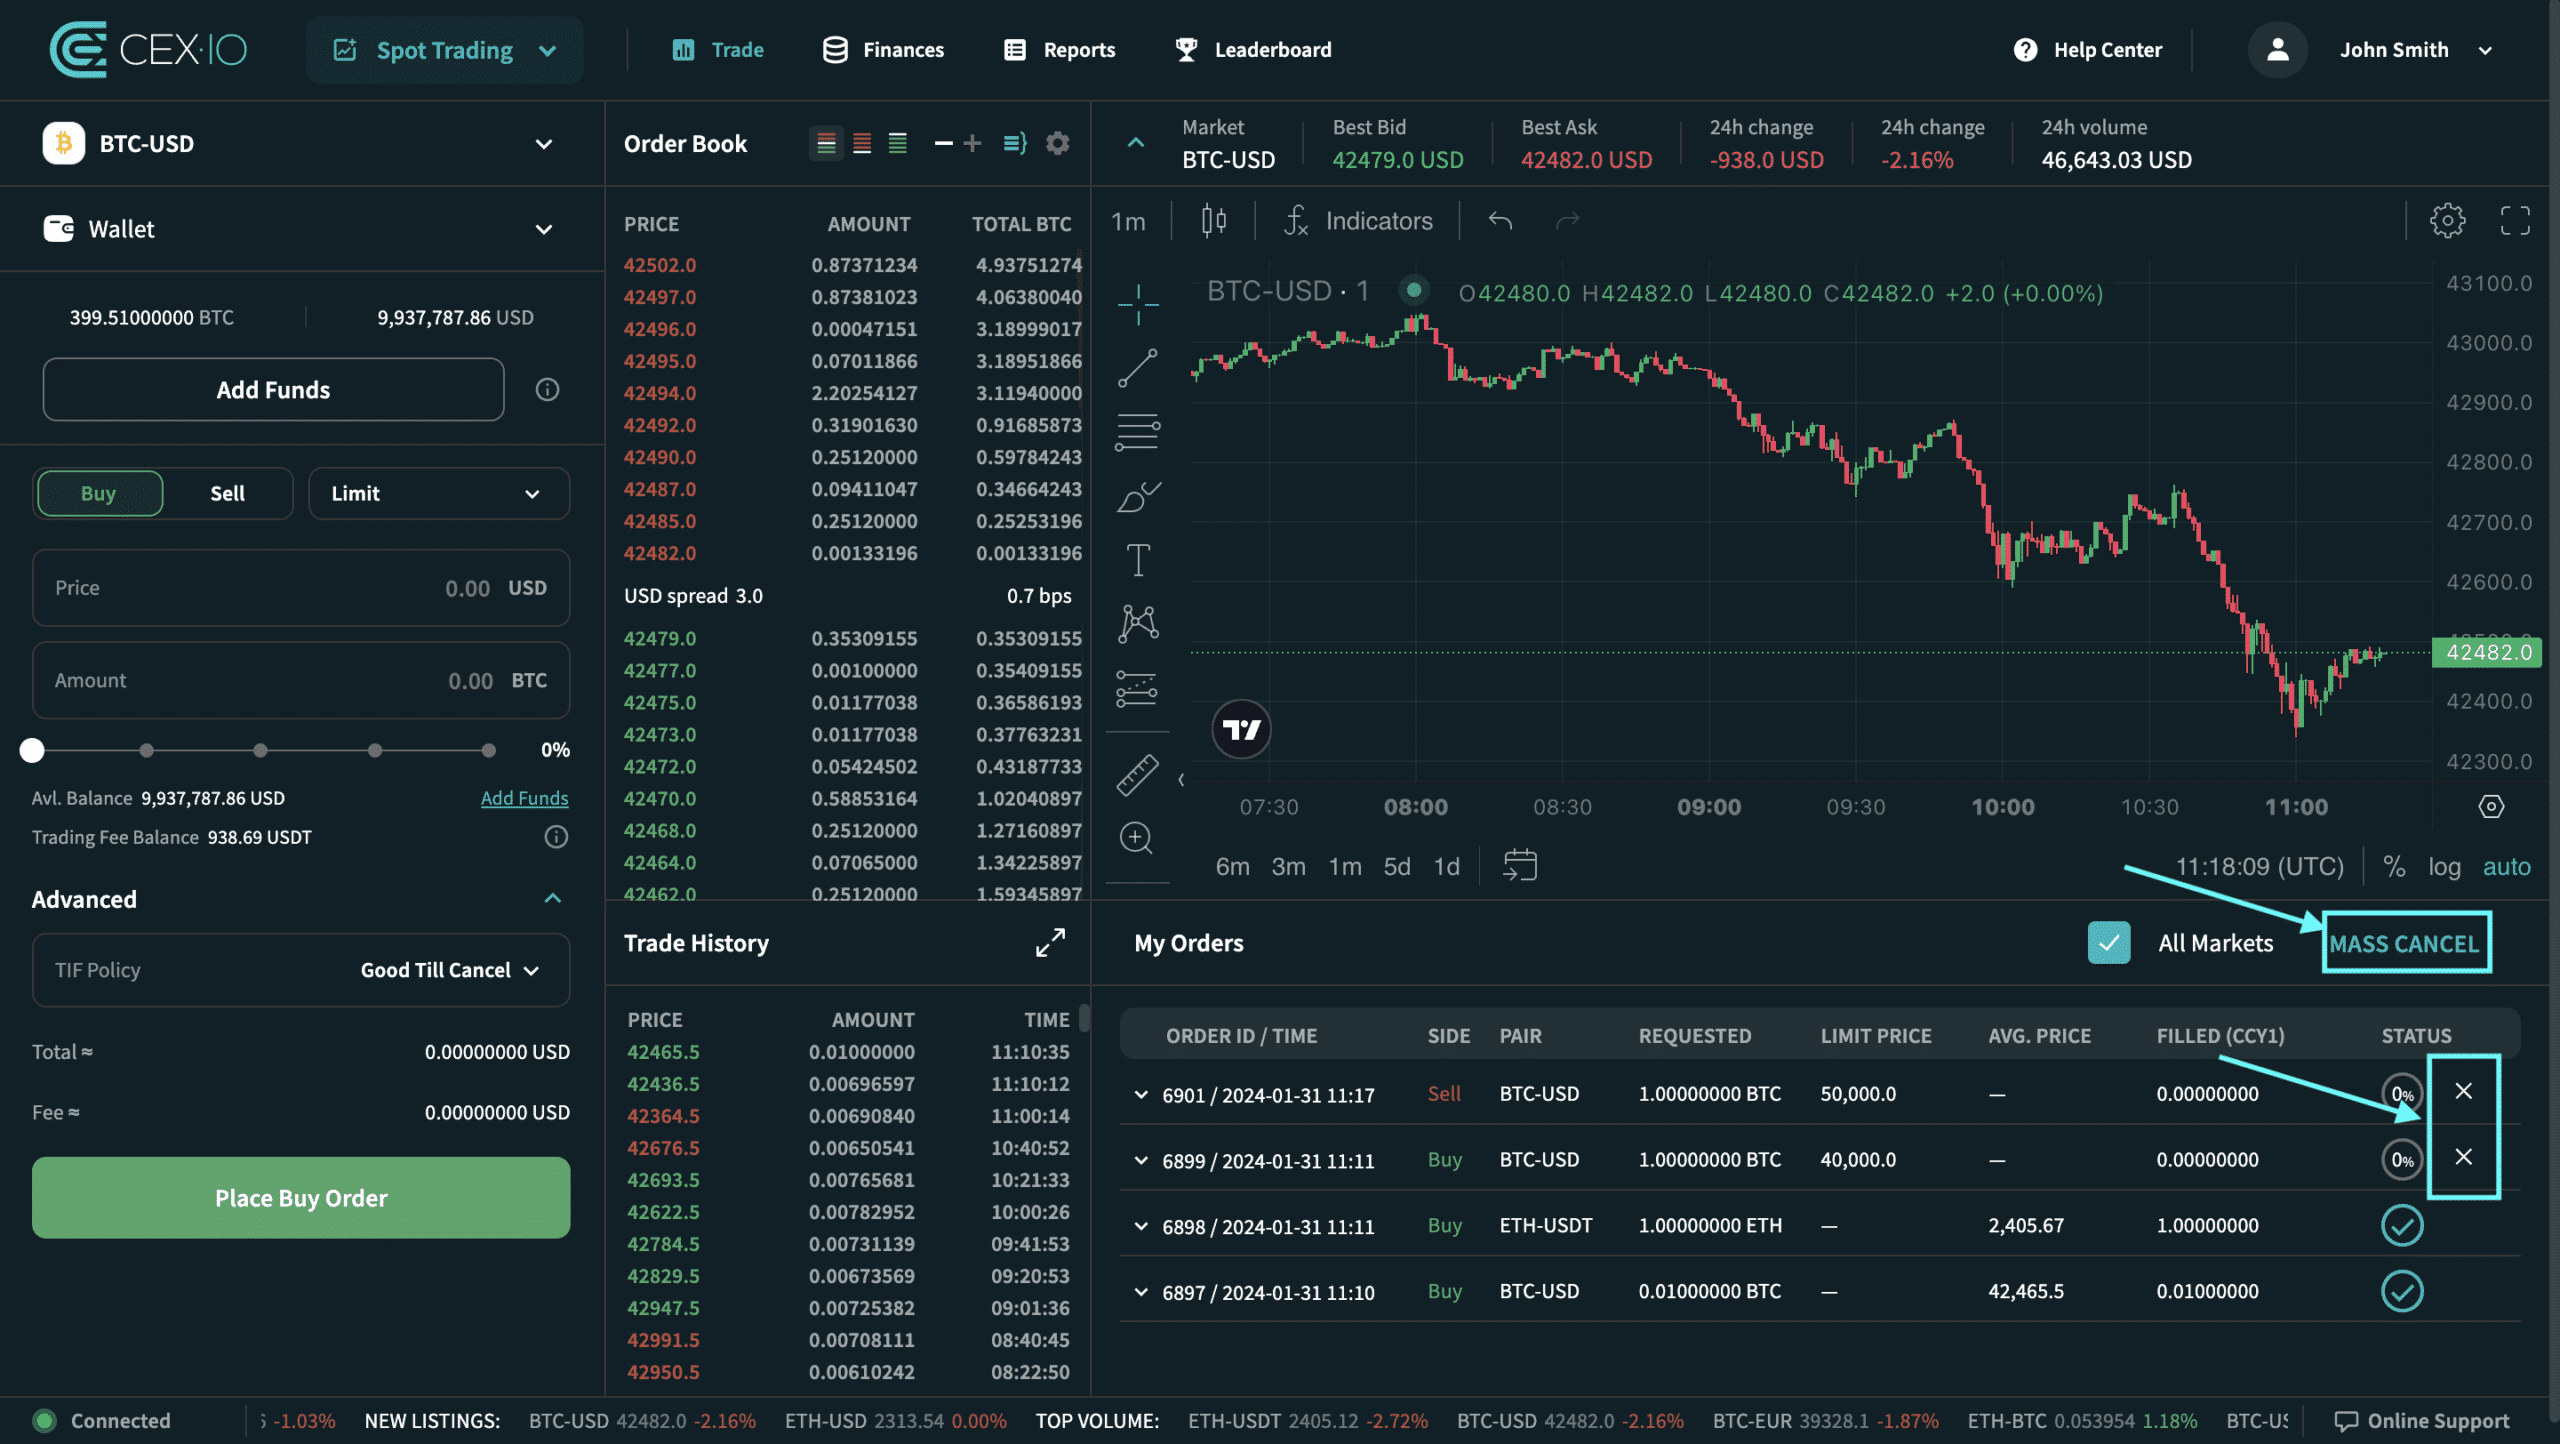The height and width of the screenshot is (1444, 2560).
Task: Collapse the Advanced section
Action: (553, 899)
